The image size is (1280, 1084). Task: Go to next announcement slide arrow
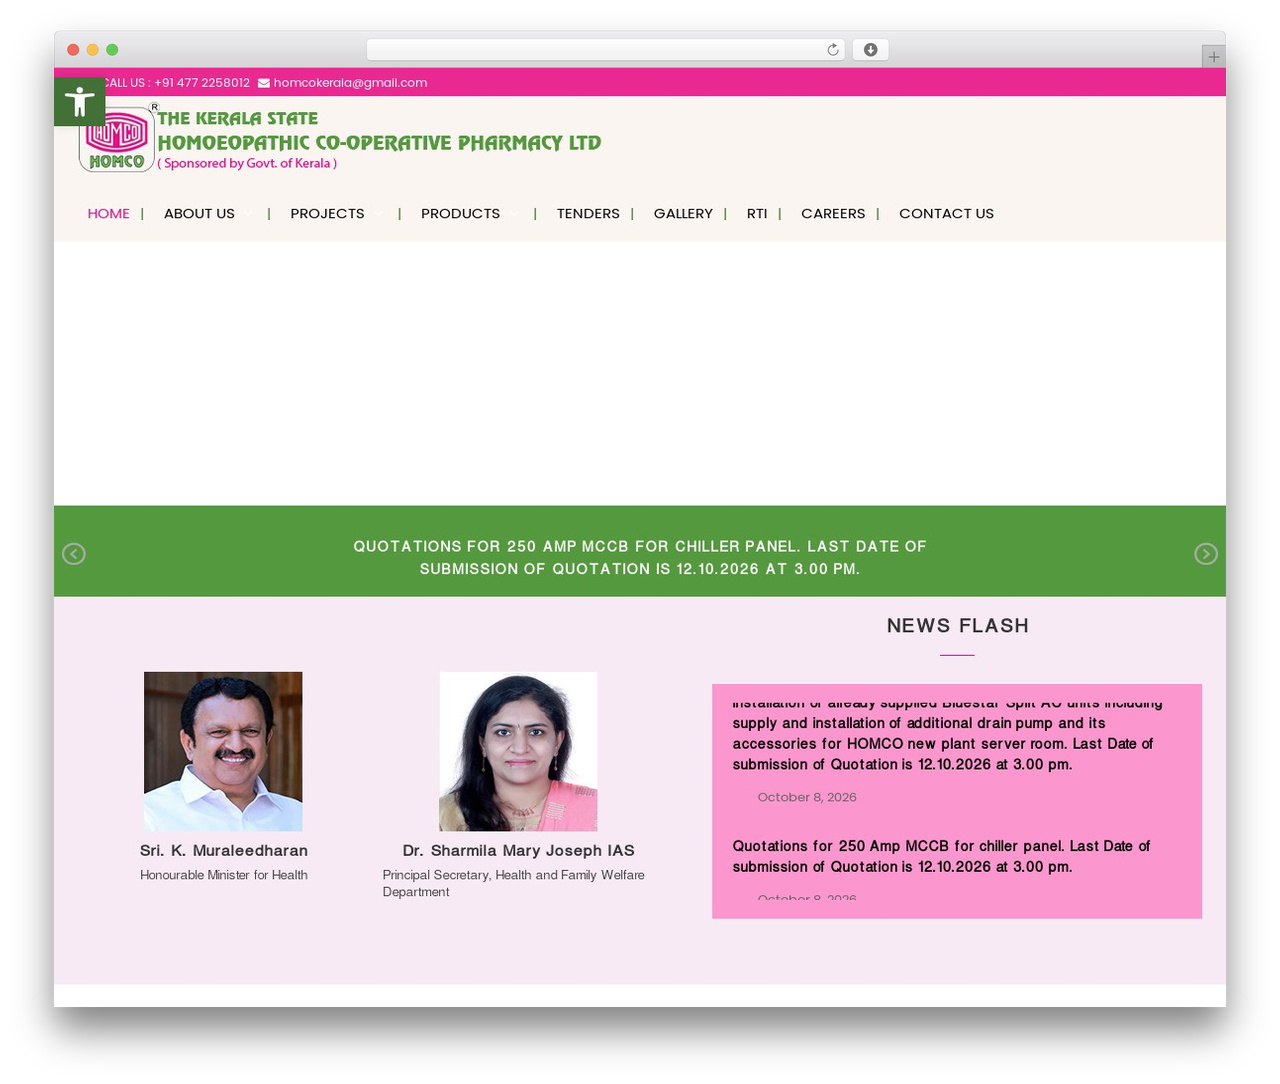[1206, 554]
